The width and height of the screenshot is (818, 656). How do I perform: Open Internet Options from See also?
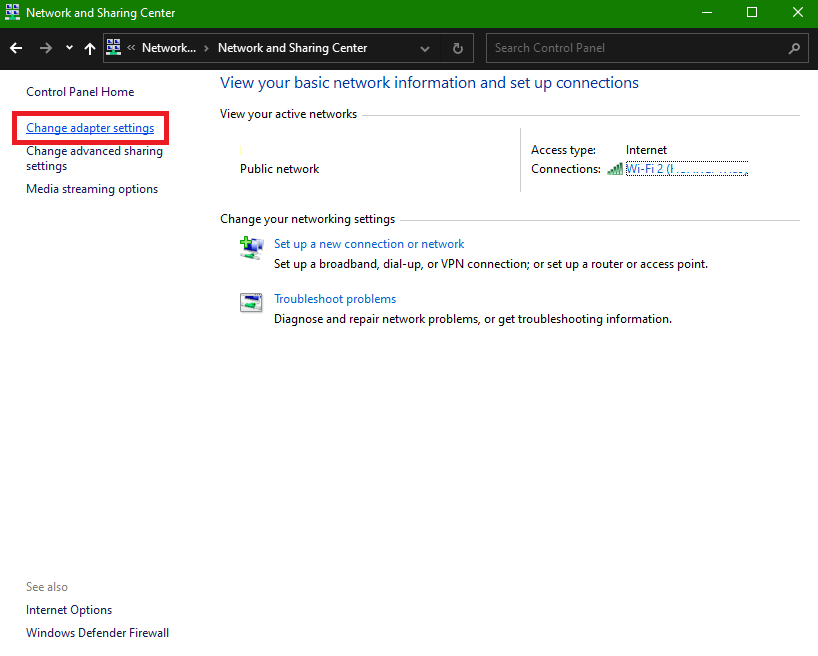pyautogui.click(x=68, y=609)
